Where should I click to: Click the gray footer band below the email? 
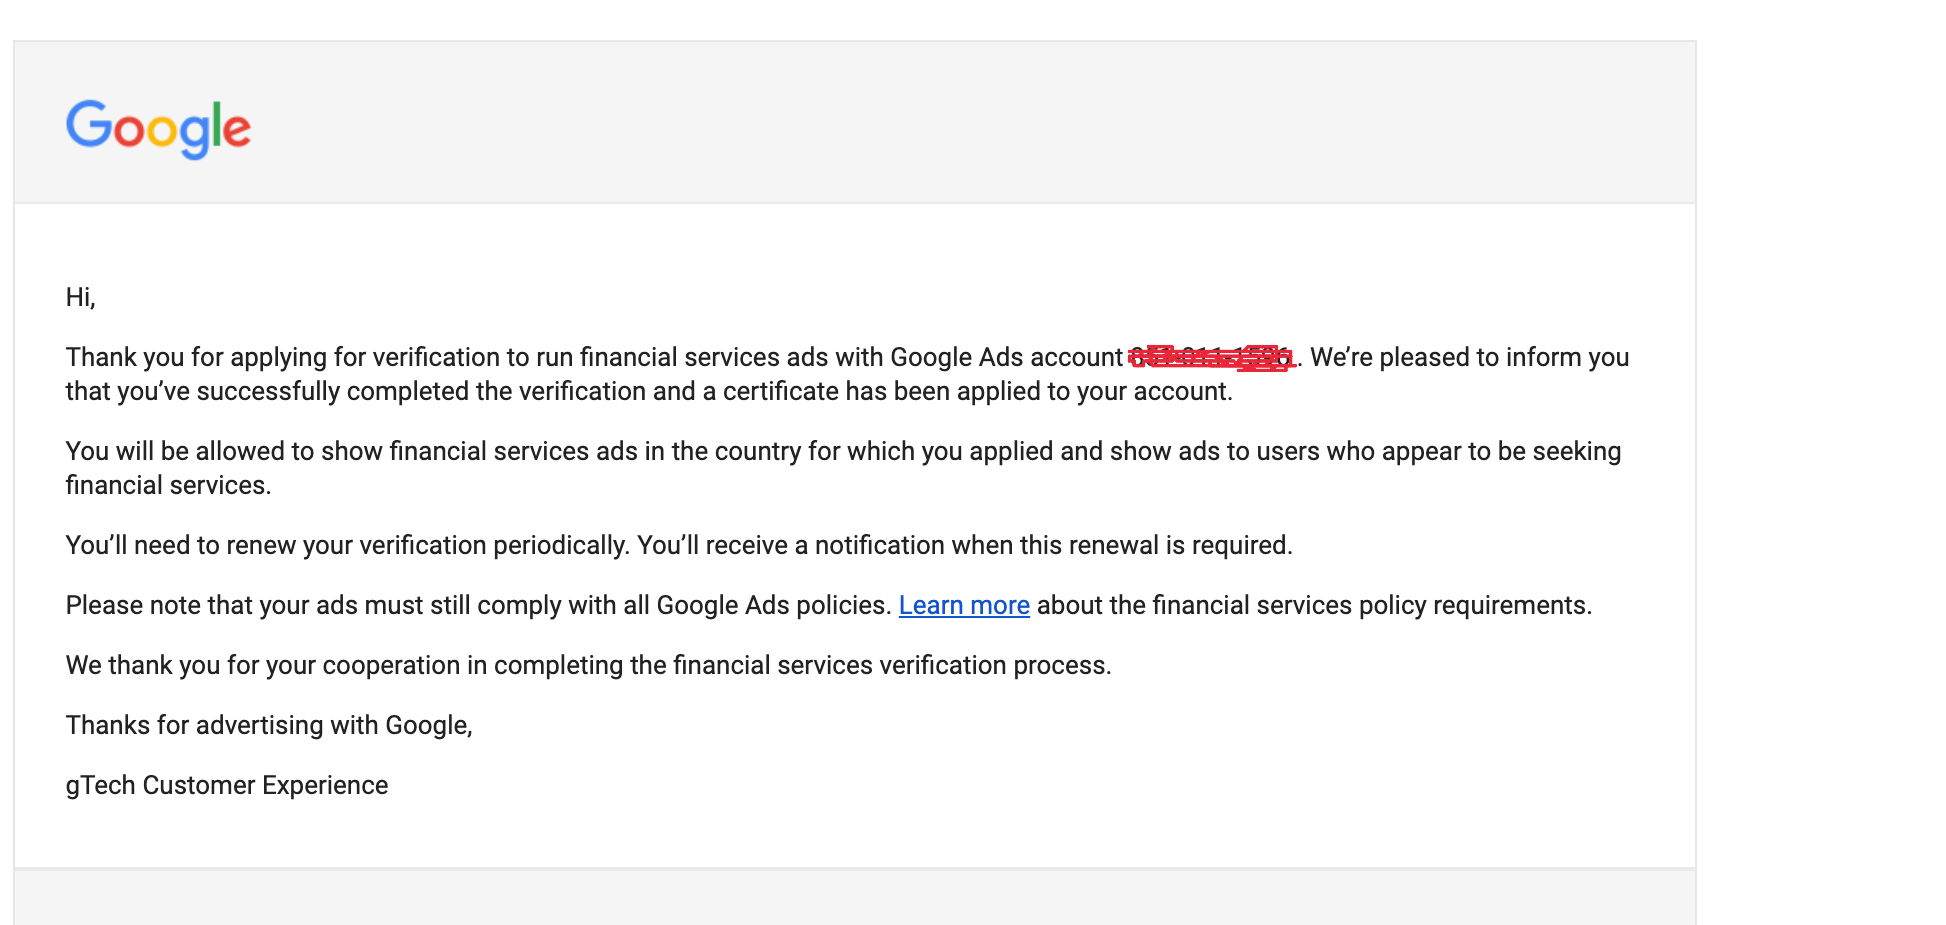point(855,897)
